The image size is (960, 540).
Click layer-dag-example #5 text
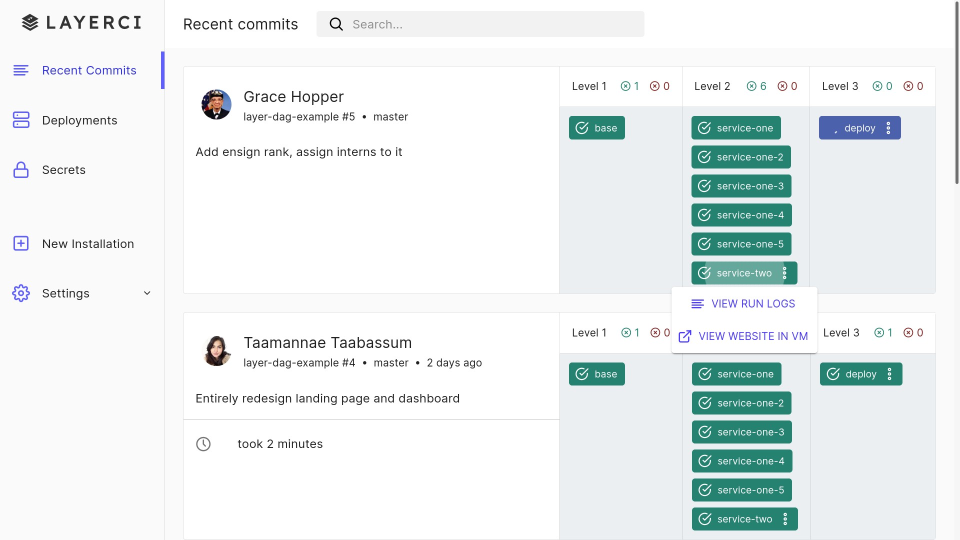pos(299,116)
